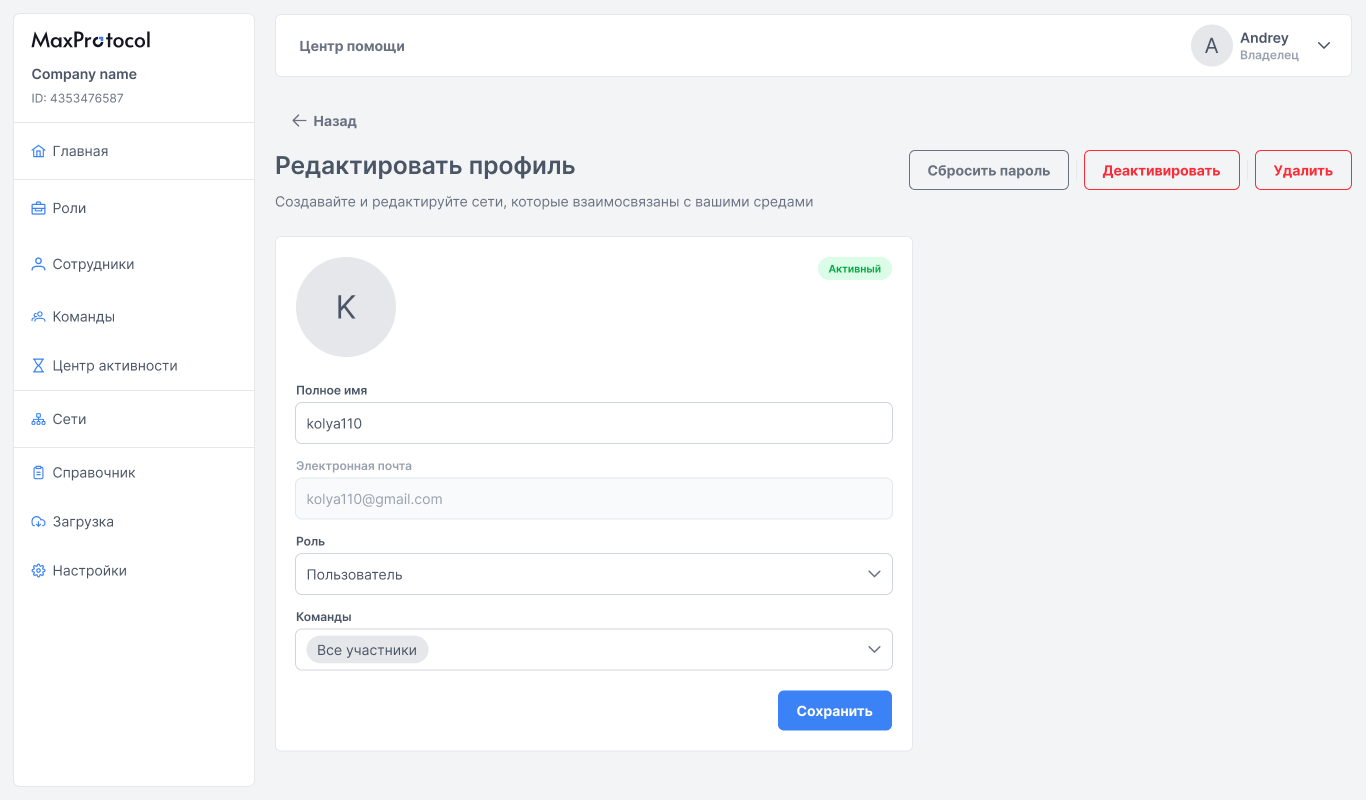Click the Сбросить пароль button

[x=989, y=170]
